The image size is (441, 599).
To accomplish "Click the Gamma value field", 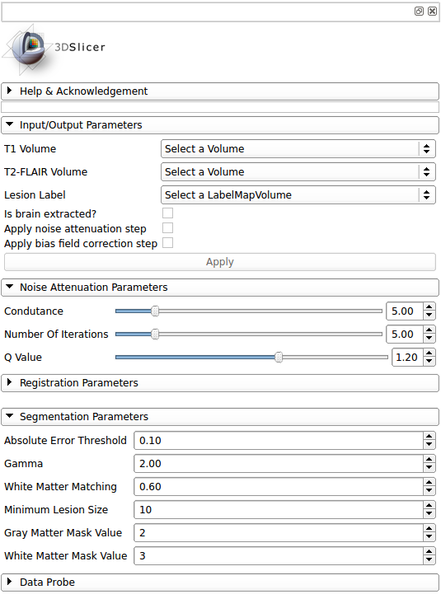I will pos(279,464).
